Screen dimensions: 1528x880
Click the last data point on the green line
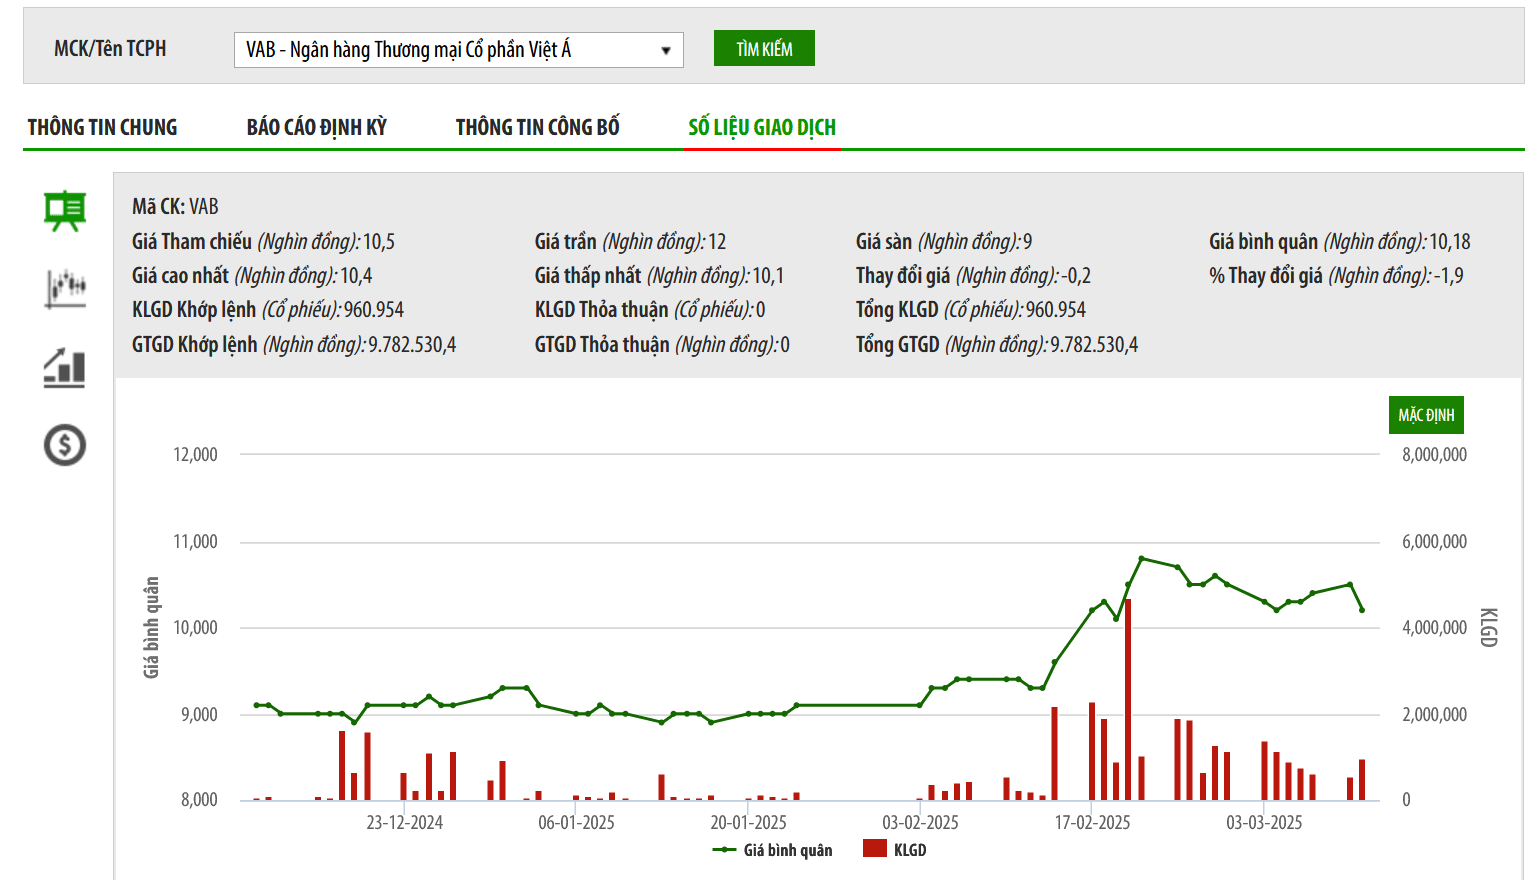coord(1362,610)
